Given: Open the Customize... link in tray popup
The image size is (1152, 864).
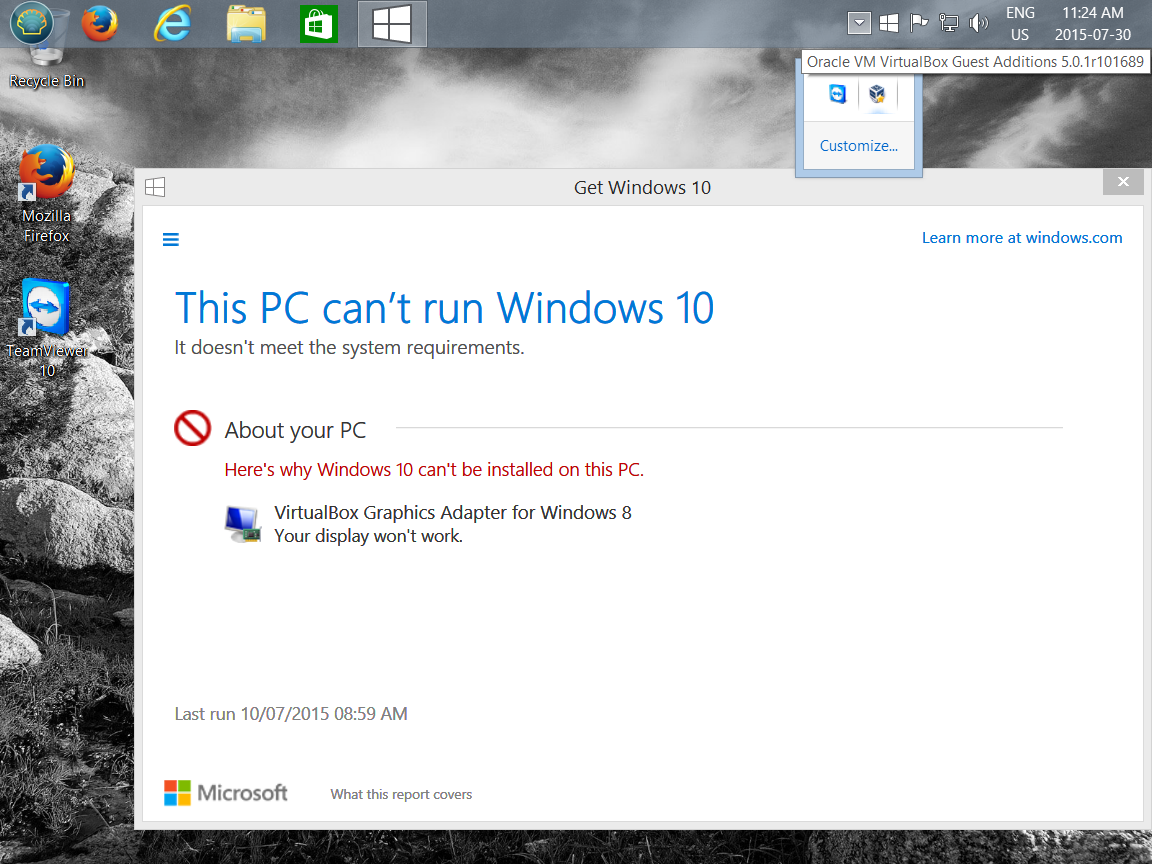Looking at the screenshot, I should 858,145.
